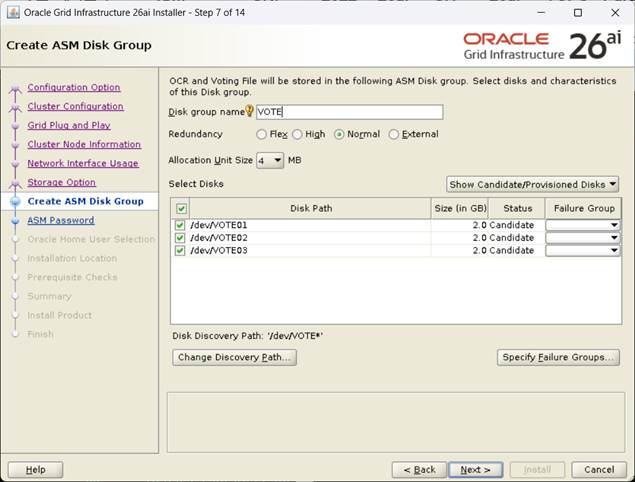This screenshot has width=635, height=482.
Task: Click the Java installer icon in title bar
Action: (x=13, y=13)
